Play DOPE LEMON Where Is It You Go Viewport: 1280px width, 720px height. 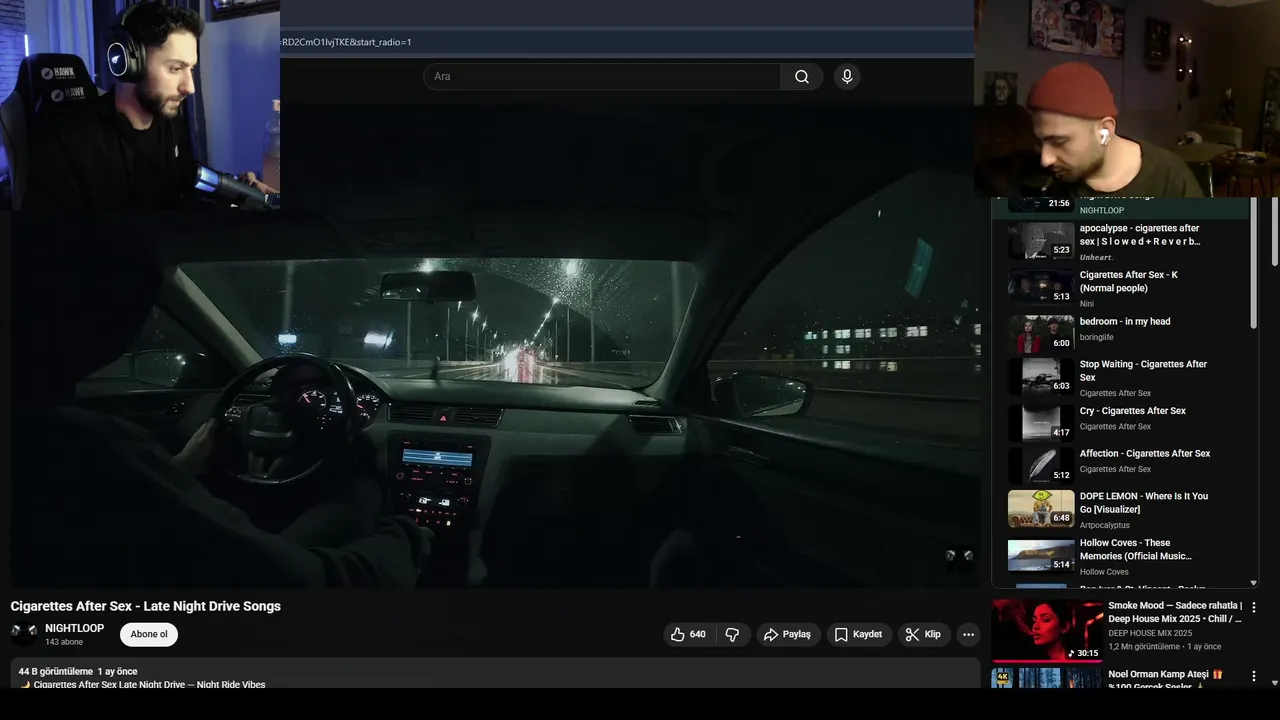pos(1120,508)
